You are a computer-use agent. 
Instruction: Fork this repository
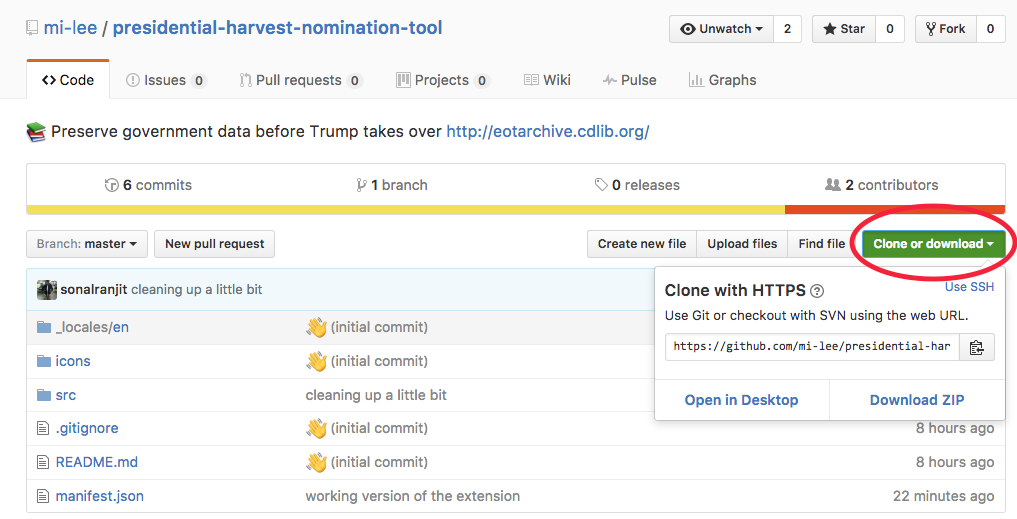pyautogui.click(x=945, y=29)
